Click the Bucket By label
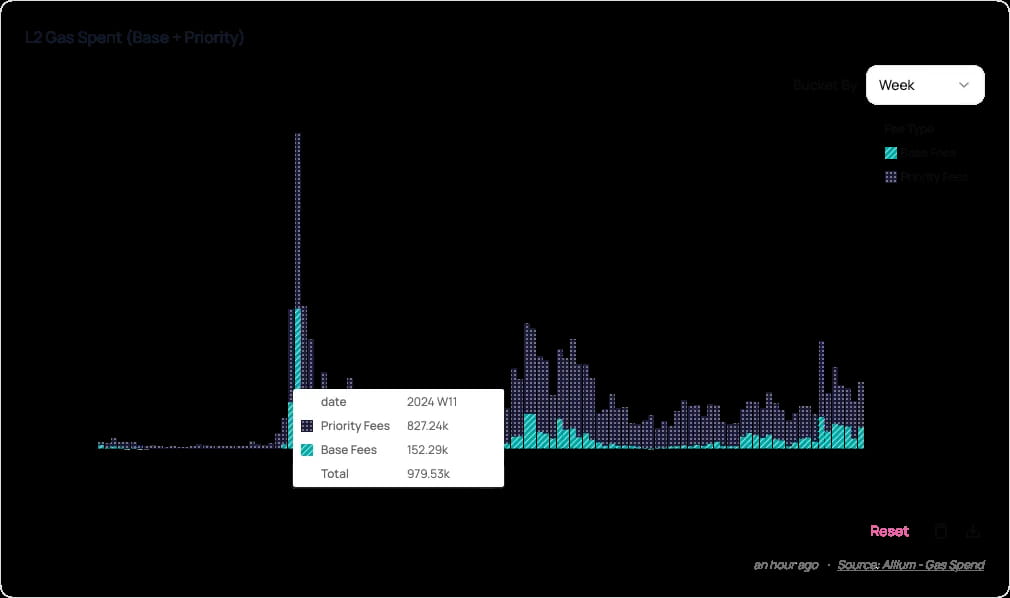 pos(825,85)
